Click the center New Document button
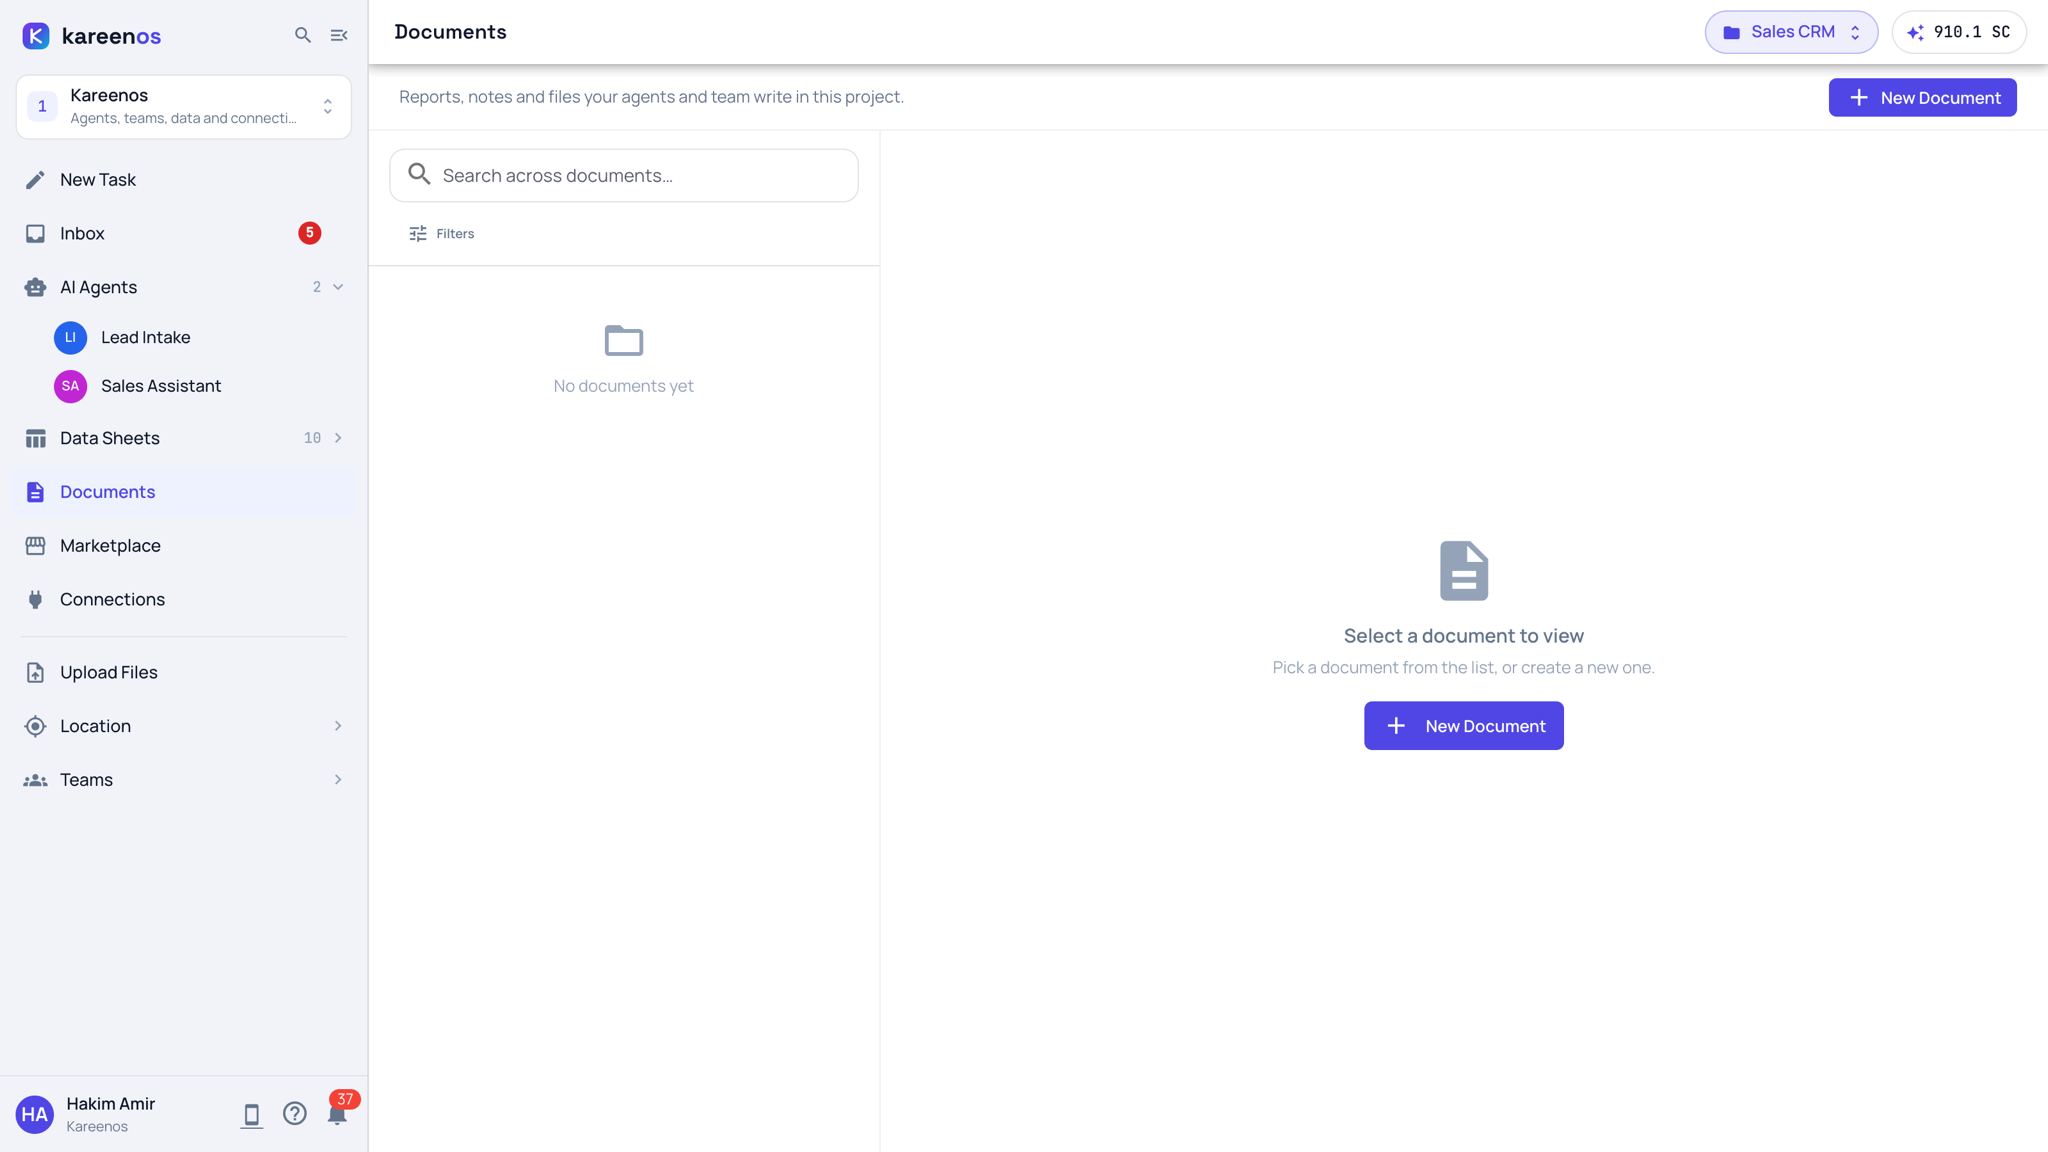 tap(1463, 726)
